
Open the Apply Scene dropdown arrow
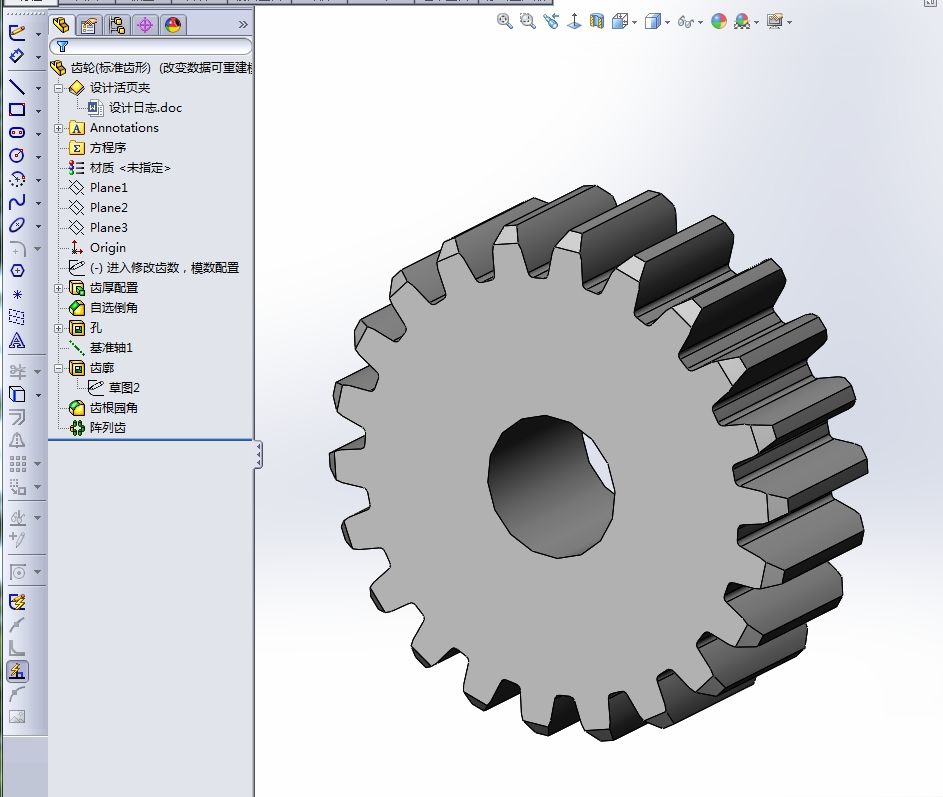757,23
